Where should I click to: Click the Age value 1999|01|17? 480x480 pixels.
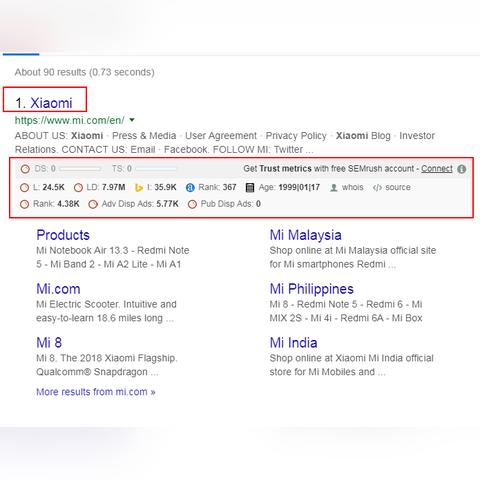click(299, 187)
